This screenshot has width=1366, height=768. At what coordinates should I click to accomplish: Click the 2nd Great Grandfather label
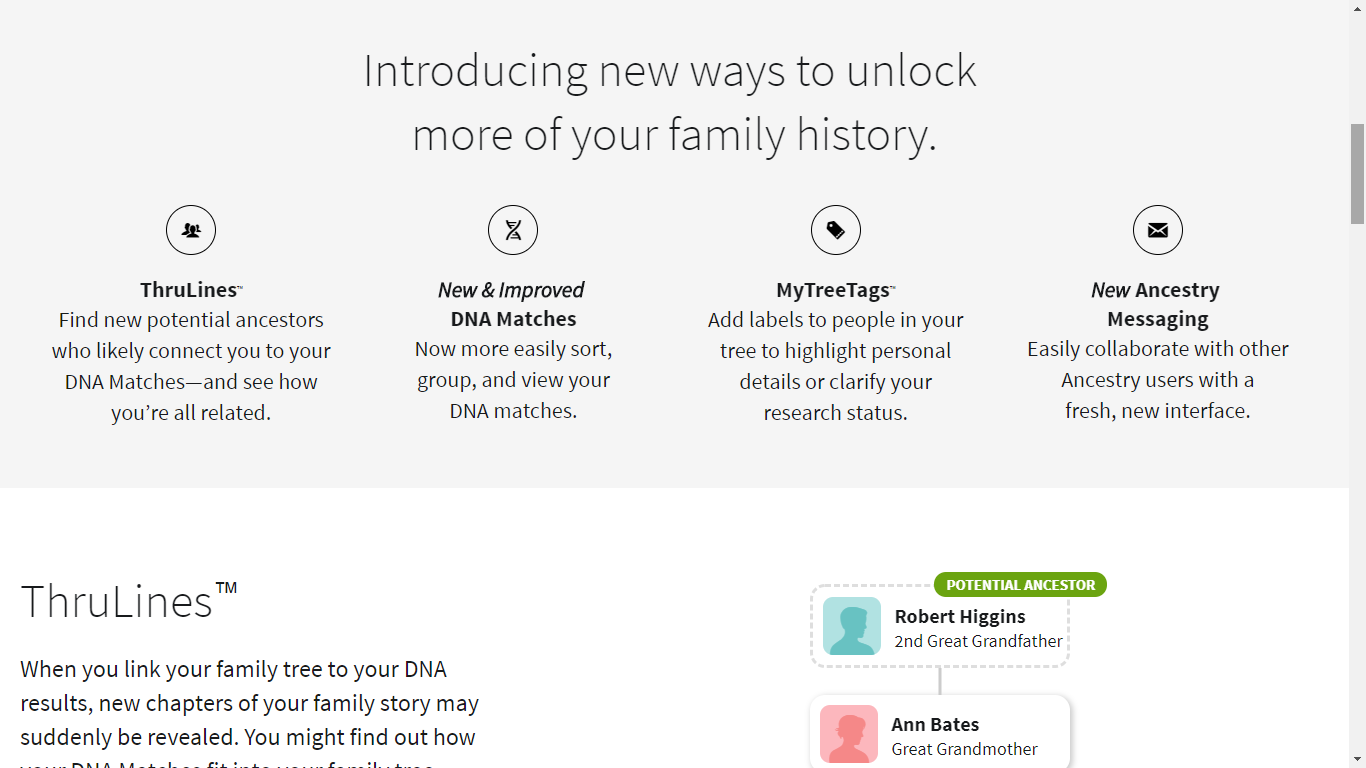coord(978,641)
